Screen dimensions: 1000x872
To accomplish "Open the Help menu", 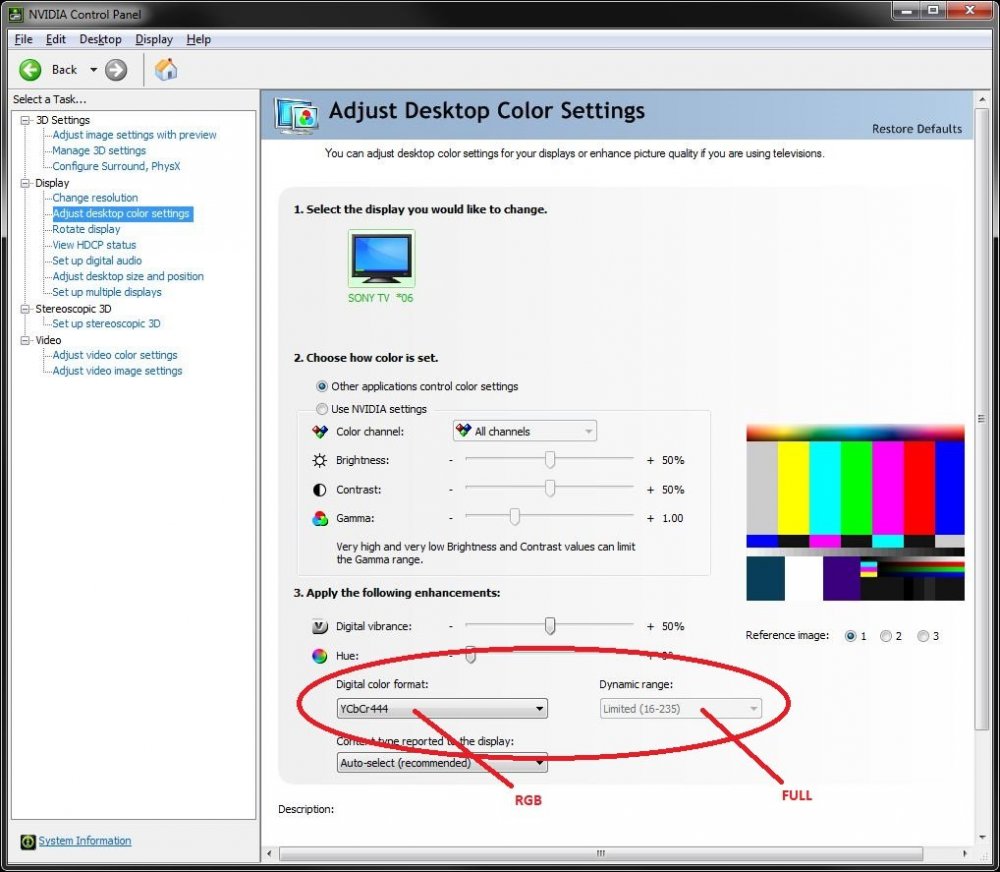I will pyautogui.click(x=198, y=39).
